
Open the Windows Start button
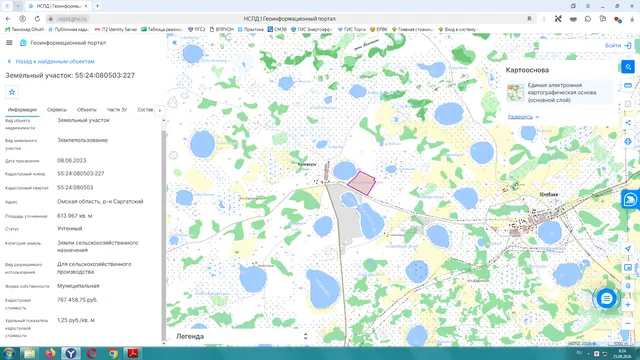9,353
